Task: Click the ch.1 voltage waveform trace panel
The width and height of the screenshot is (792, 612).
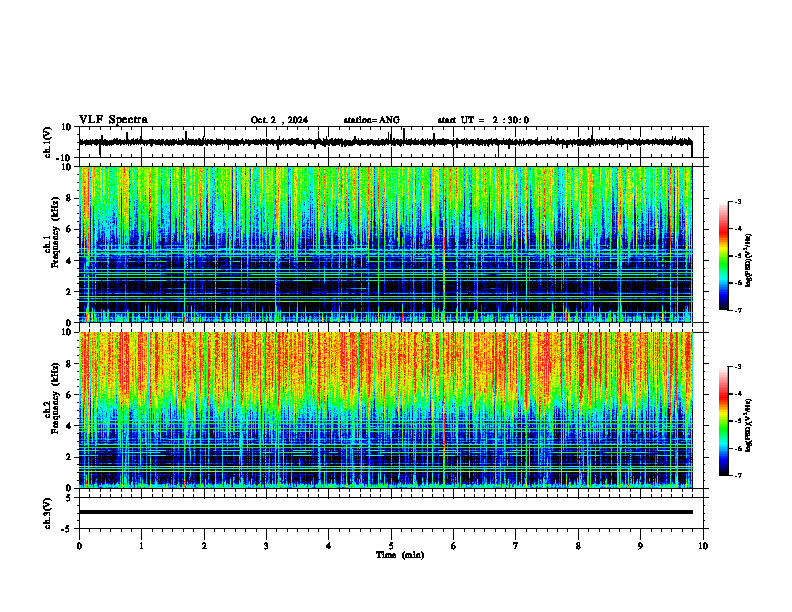Action: tap(393, 142)
